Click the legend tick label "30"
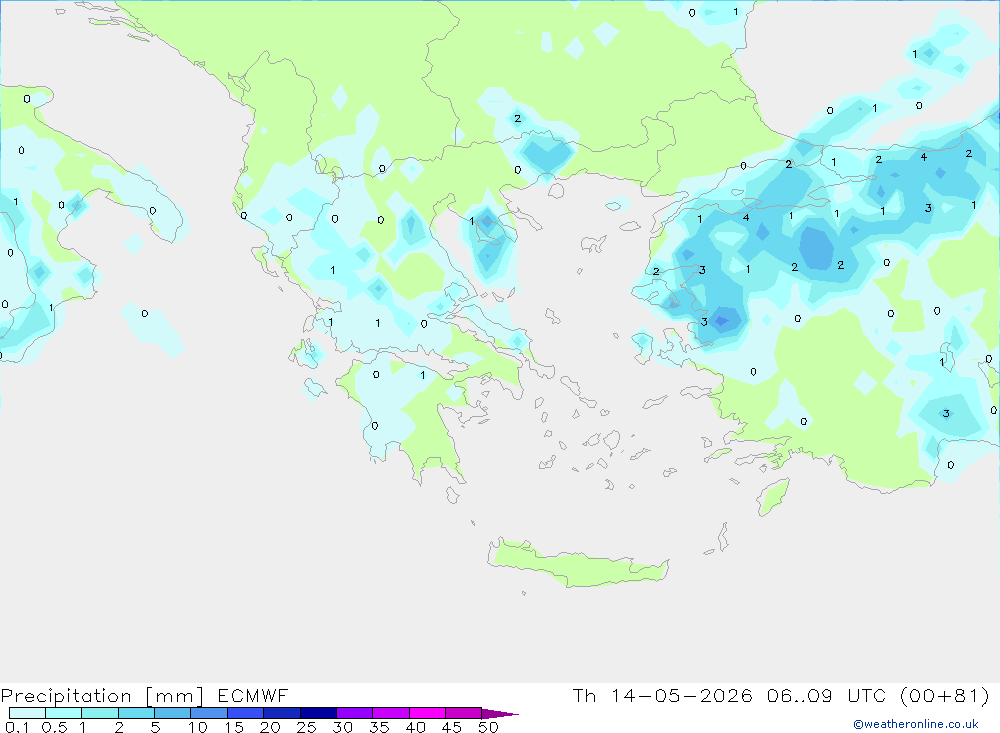The image size is (1000, 733). 343,727
